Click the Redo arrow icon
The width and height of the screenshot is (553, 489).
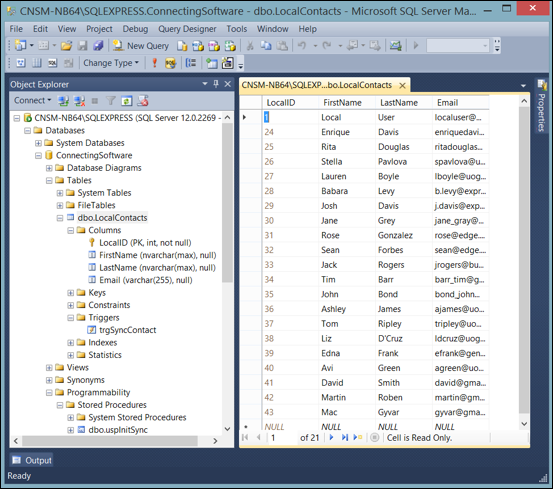tap(327, 46)
